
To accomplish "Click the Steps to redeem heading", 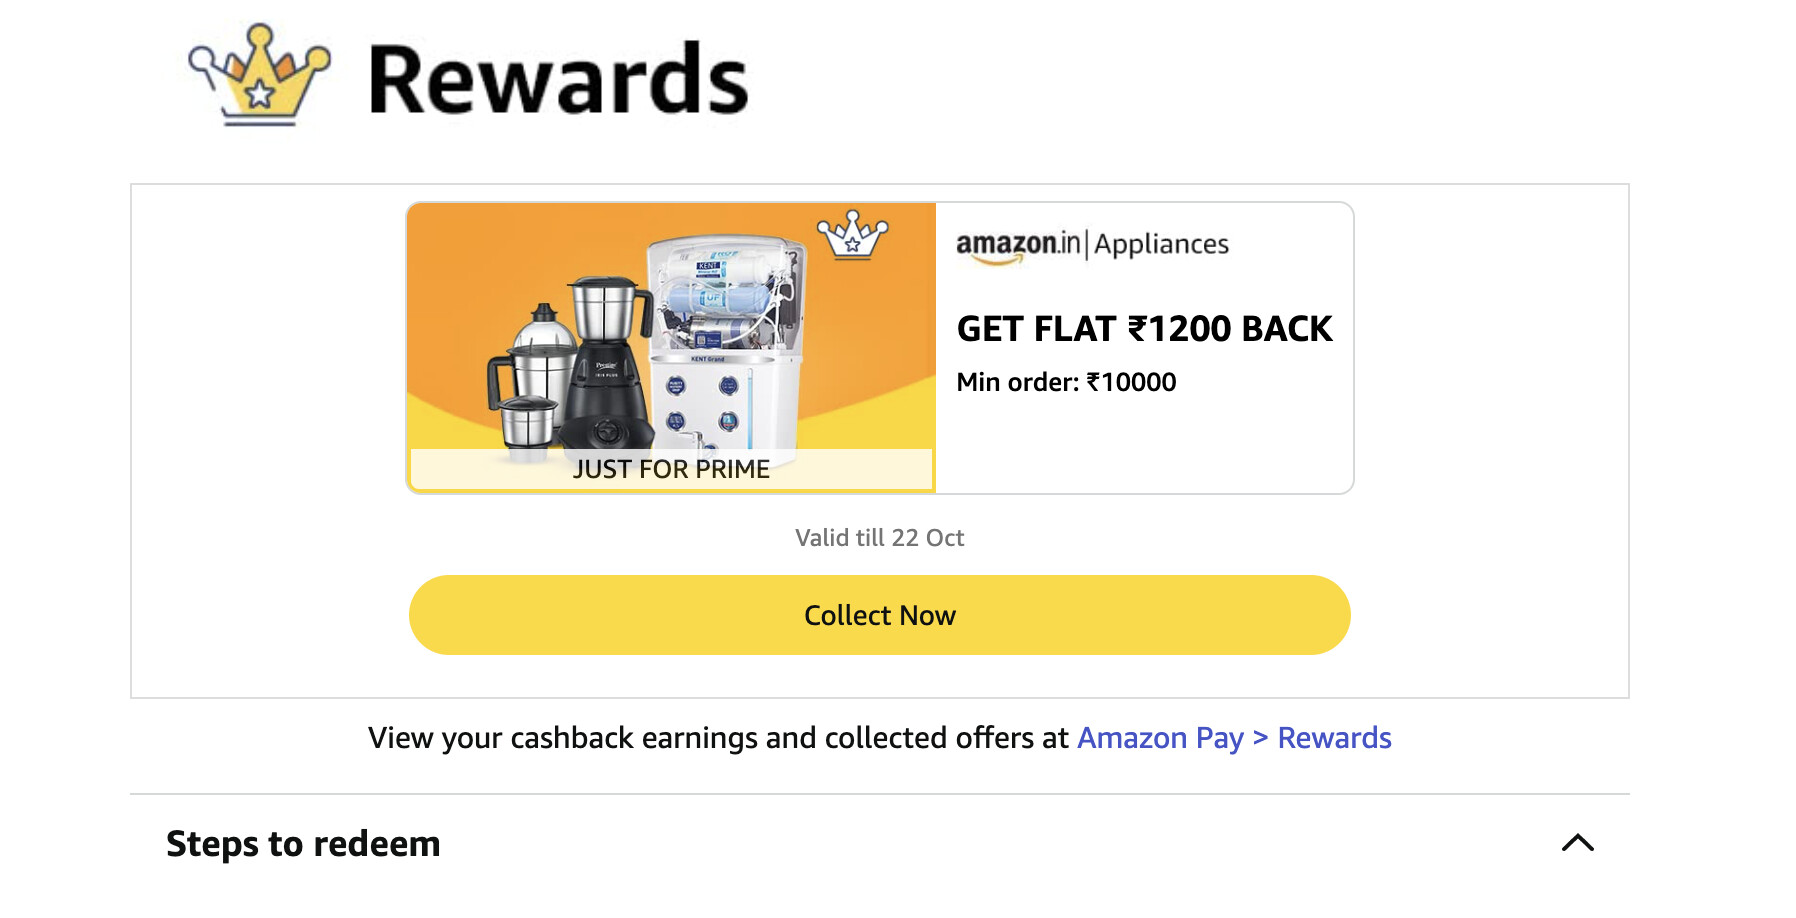I will pos(303,844).
